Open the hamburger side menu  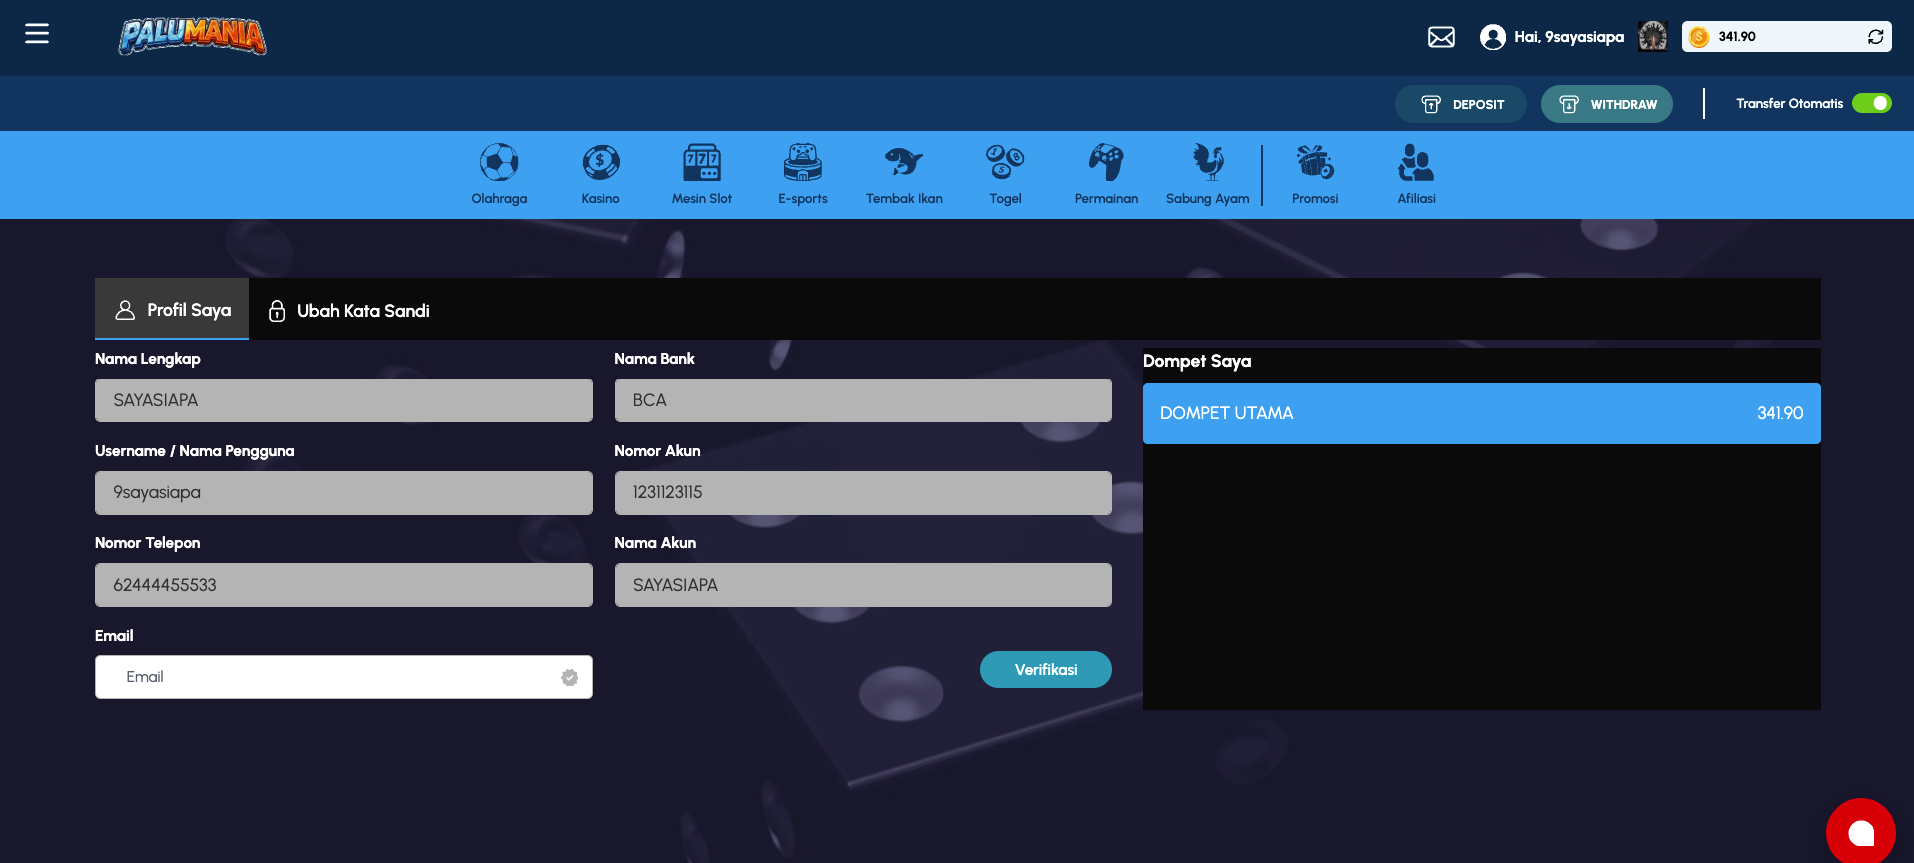[37, 34]
